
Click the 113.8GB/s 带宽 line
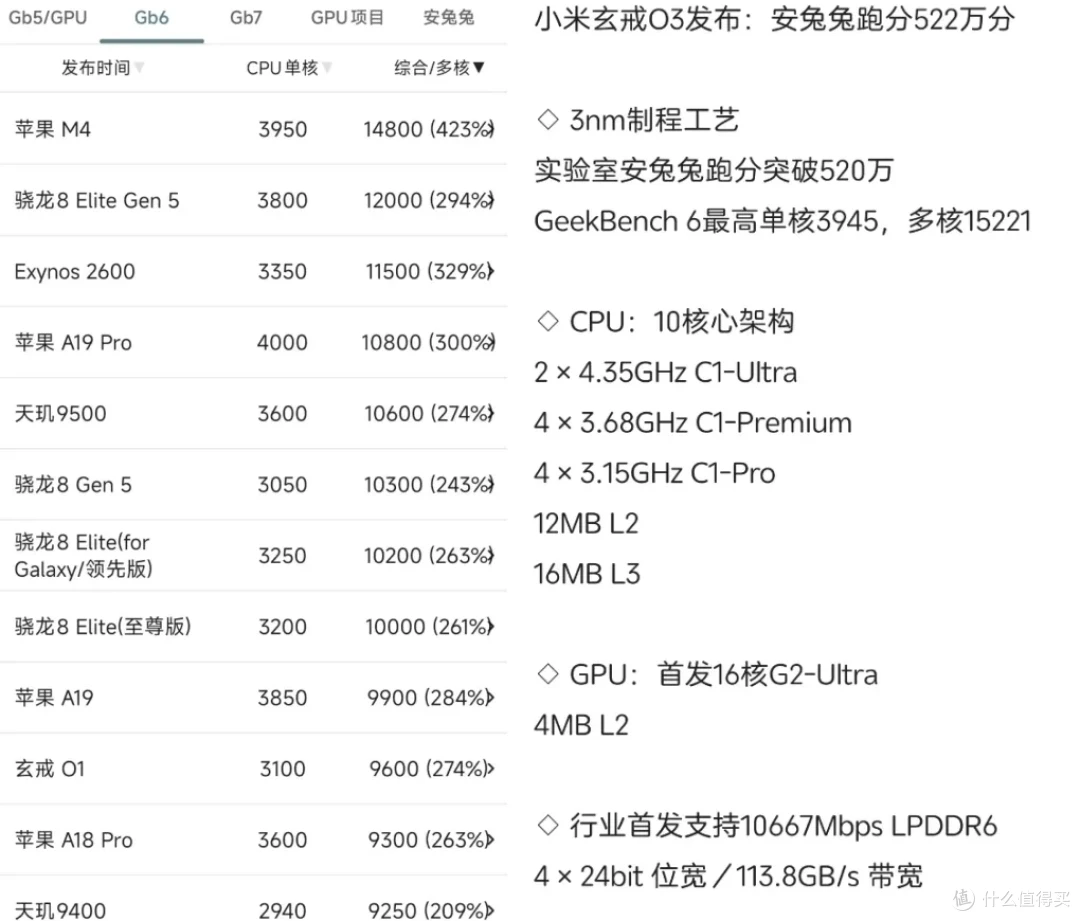pos(728,876)
